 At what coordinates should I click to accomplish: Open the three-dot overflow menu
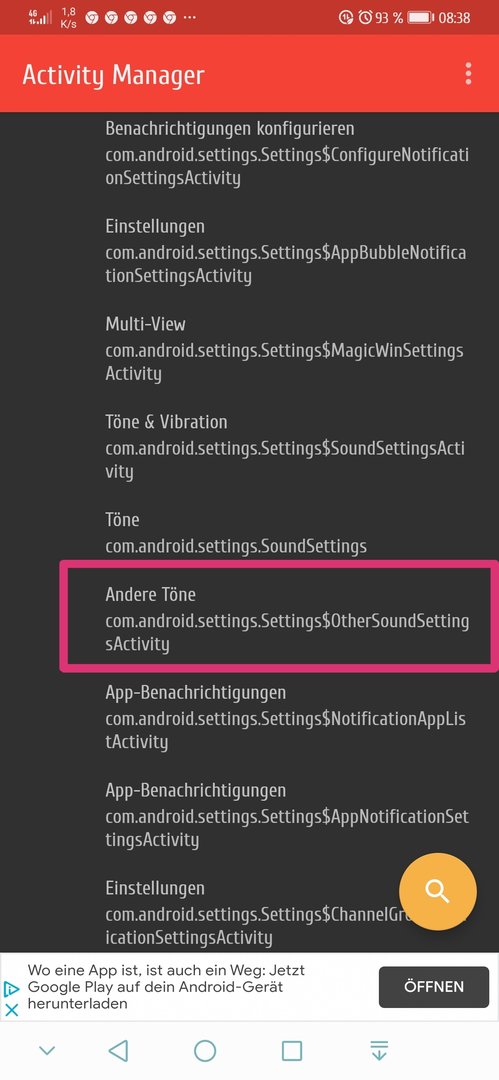468,73
